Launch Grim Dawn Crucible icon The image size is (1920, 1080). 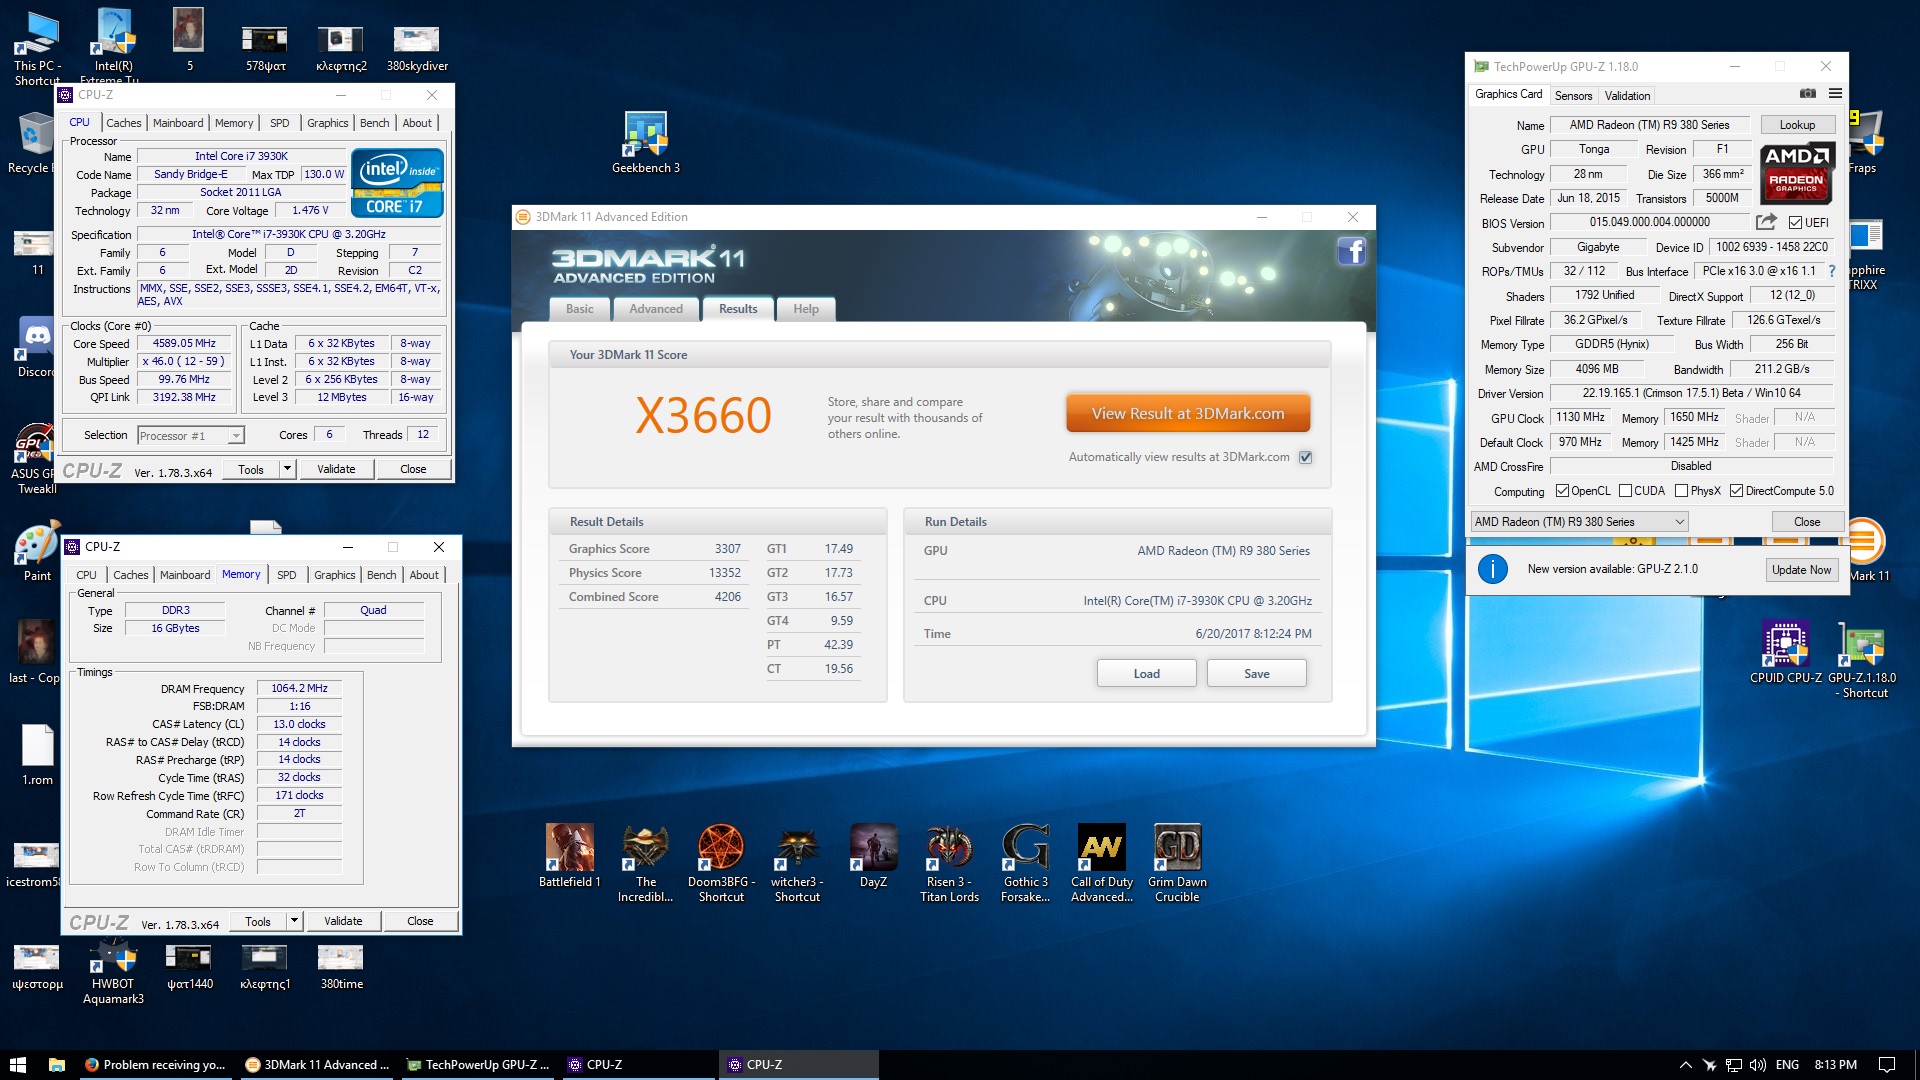[1177, 863]
